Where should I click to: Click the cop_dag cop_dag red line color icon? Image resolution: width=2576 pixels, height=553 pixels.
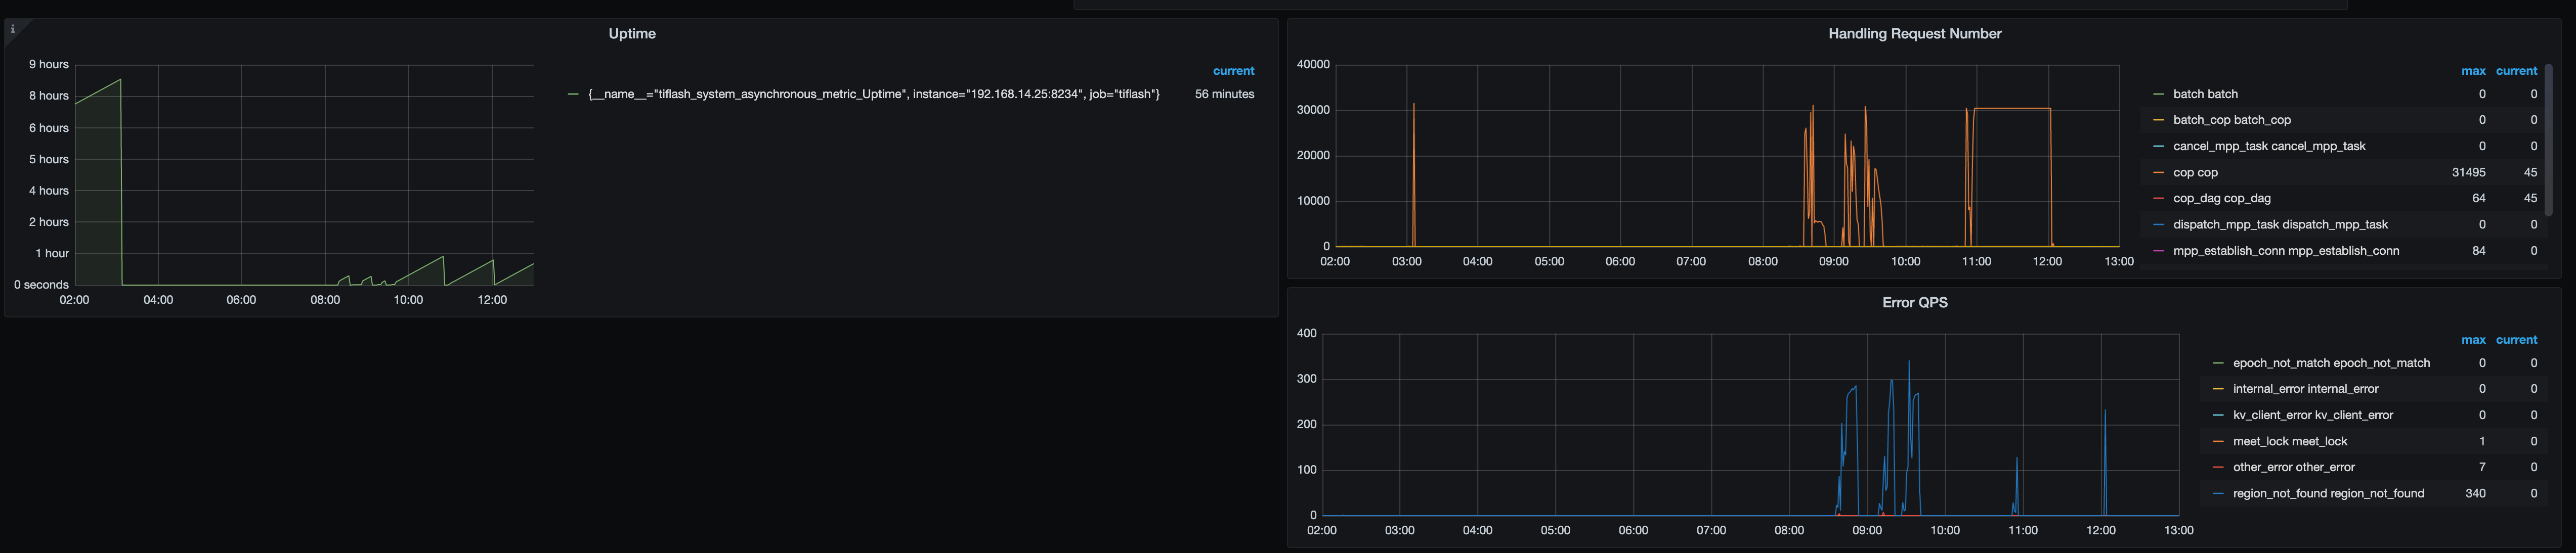[x=2158, y=199]
